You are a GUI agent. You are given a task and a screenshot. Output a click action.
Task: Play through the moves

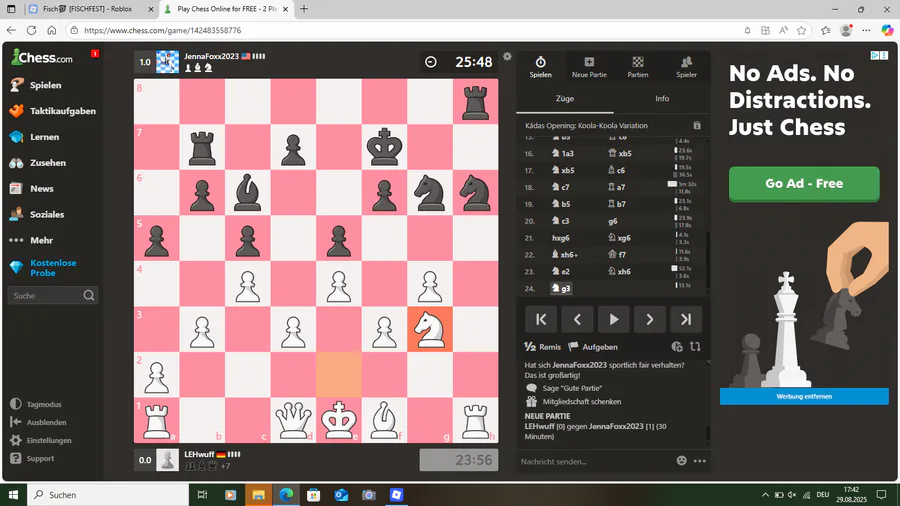(x=614, y=320)
